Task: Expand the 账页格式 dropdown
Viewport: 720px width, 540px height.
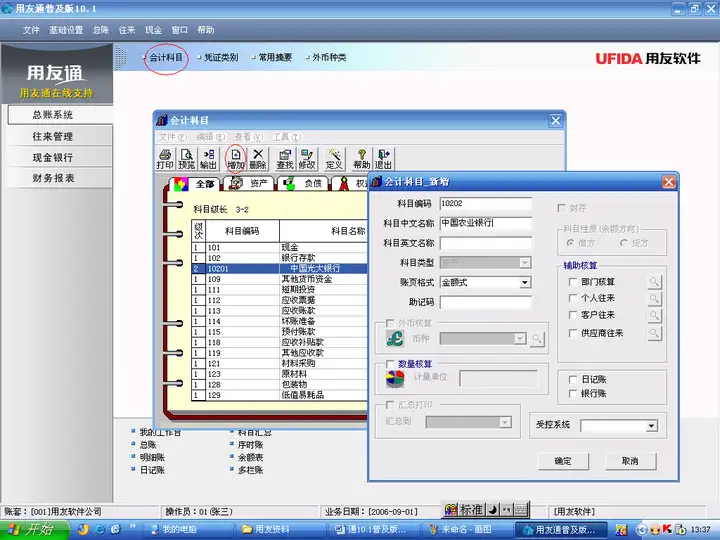Action: [525, 282]
